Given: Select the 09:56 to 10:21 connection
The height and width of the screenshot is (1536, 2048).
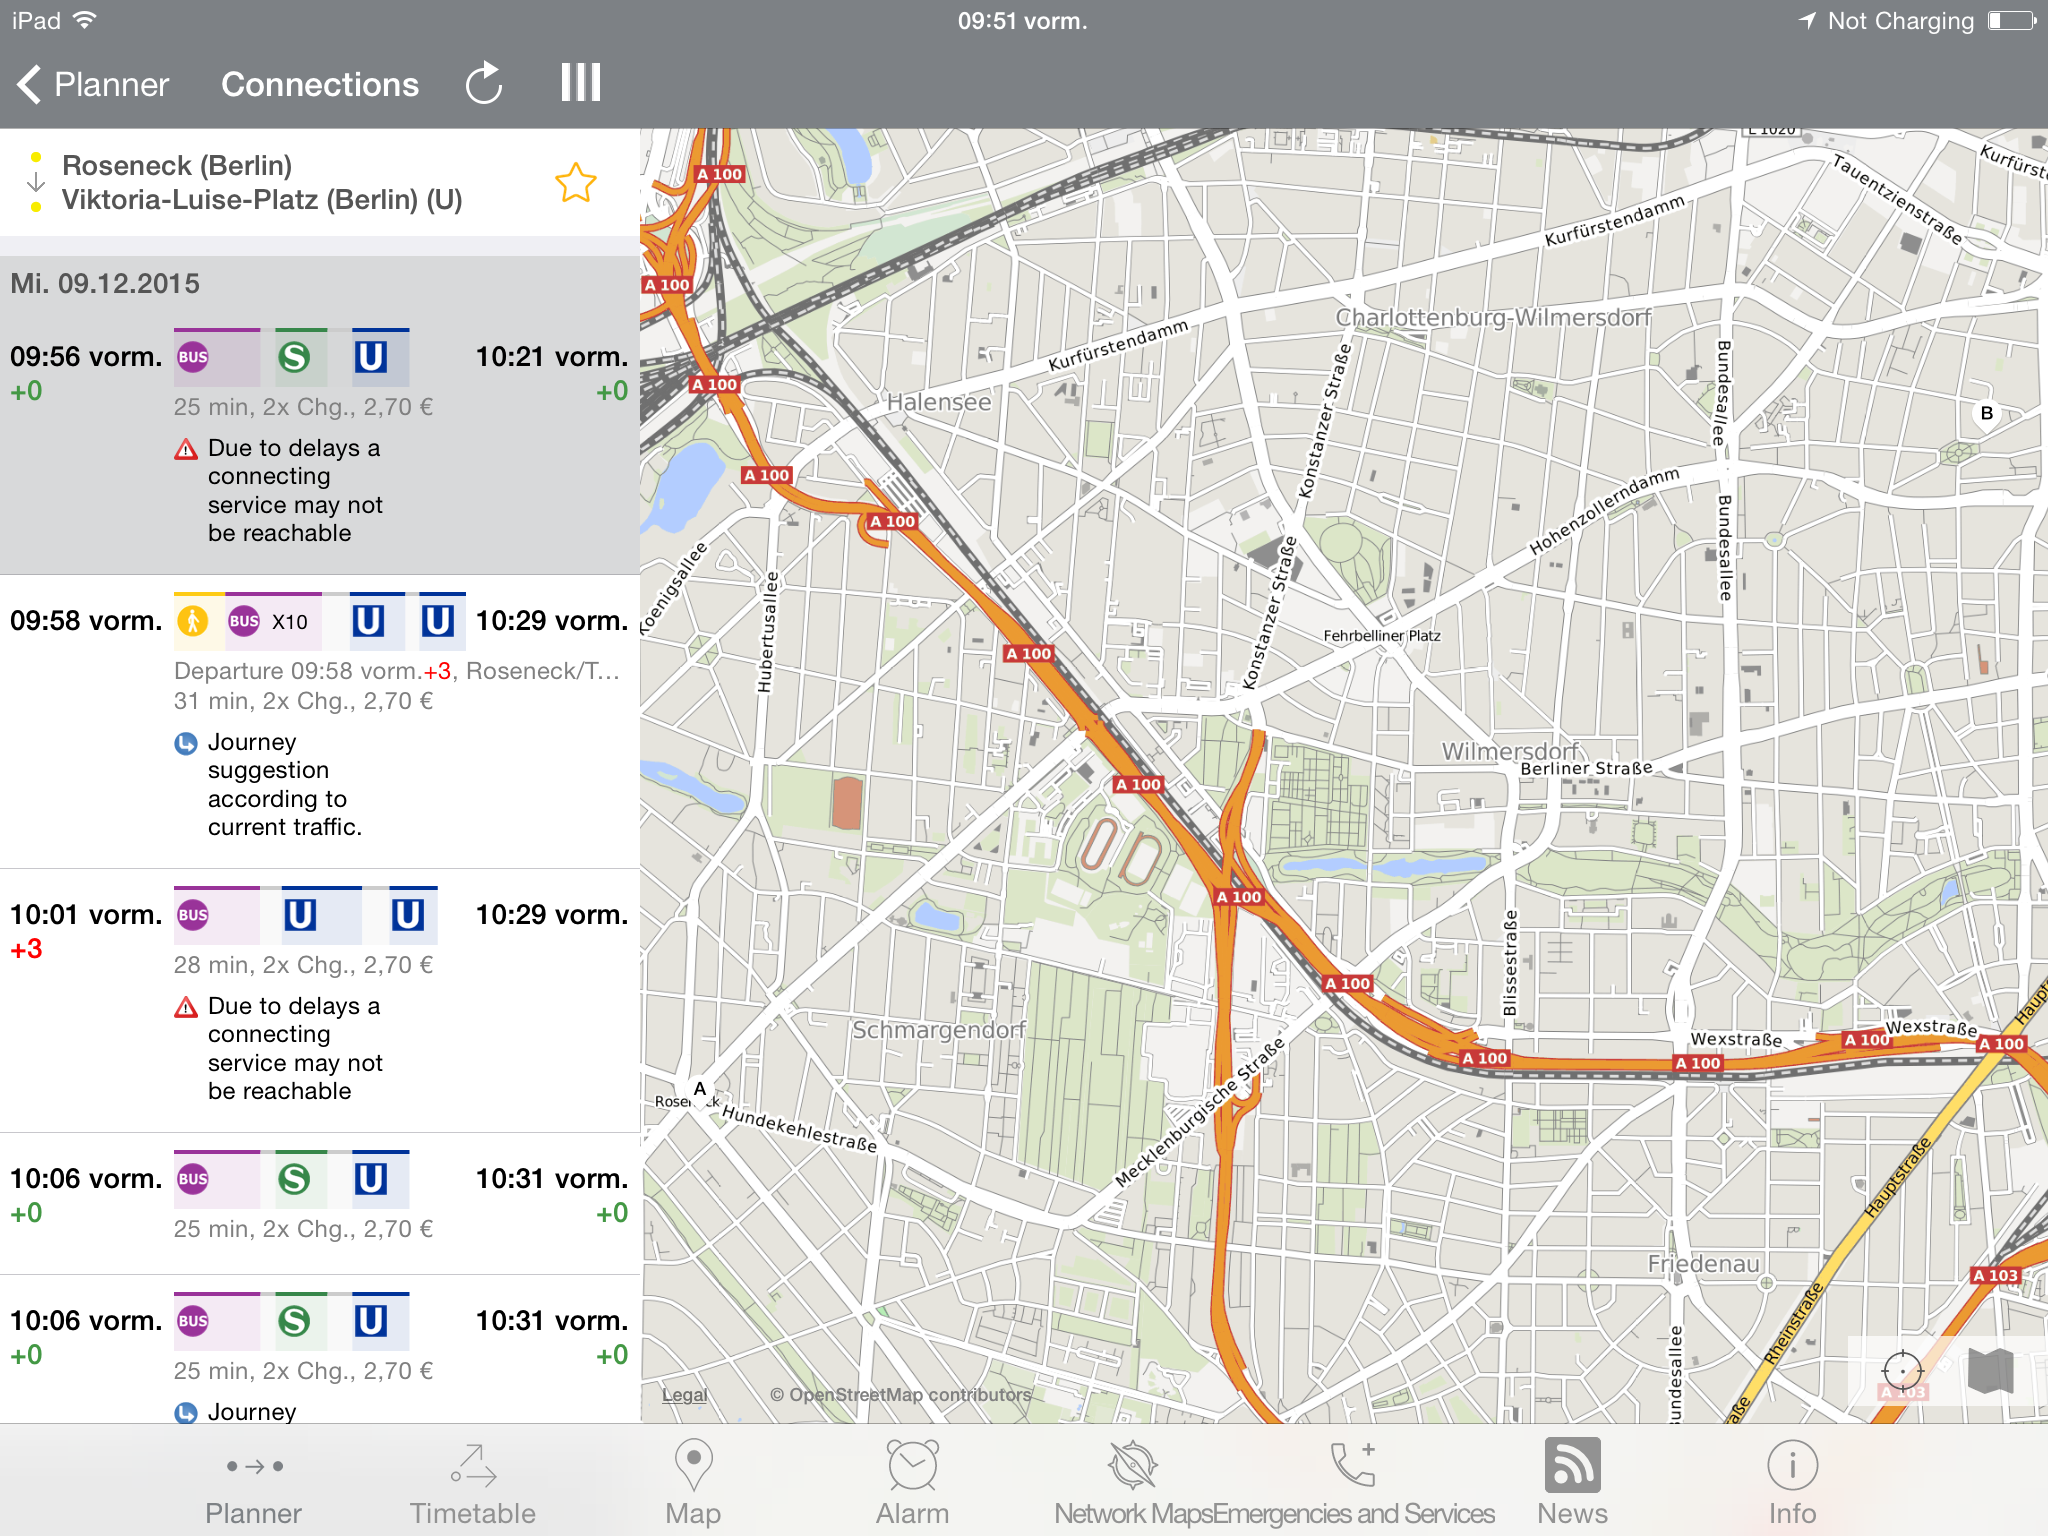Looking at the screenshot, I should pos(320,445).
